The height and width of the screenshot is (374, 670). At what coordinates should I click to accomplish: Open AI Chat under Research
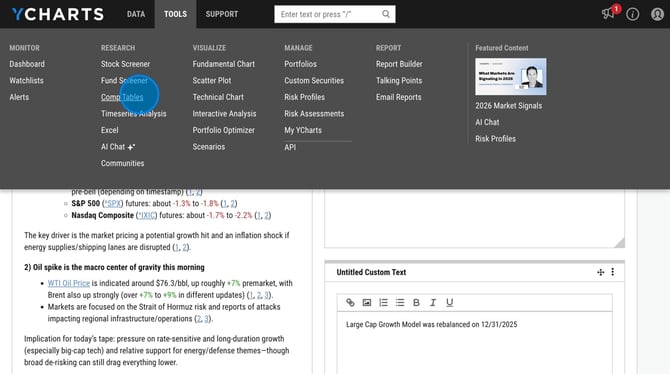[118, 147]
